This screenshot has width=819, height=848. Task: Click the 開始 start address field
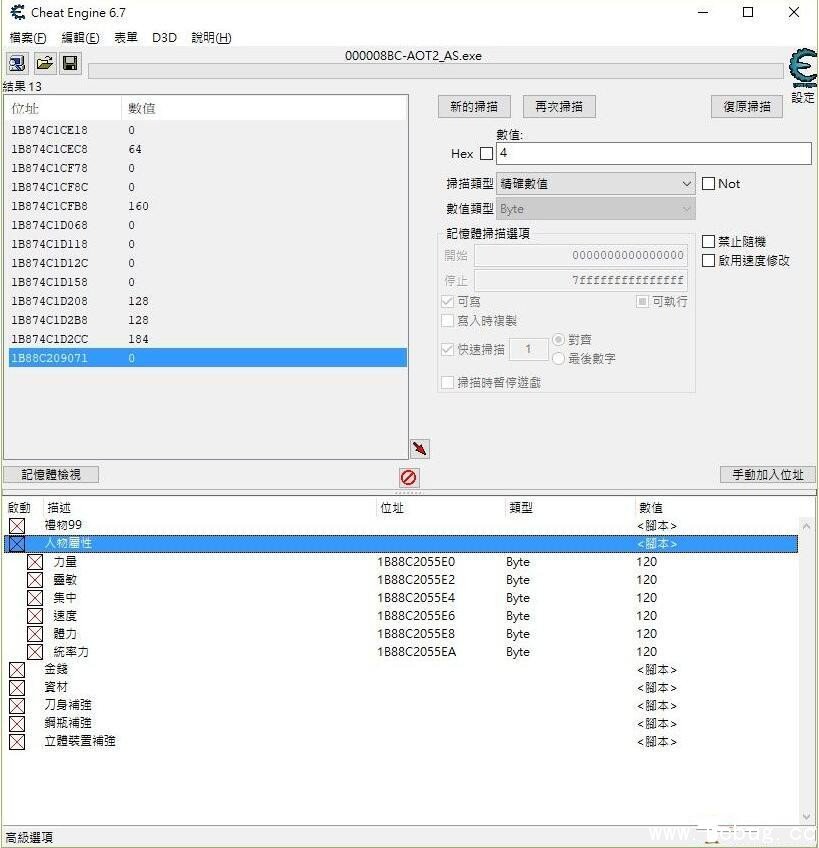click(x=580, y=255)
